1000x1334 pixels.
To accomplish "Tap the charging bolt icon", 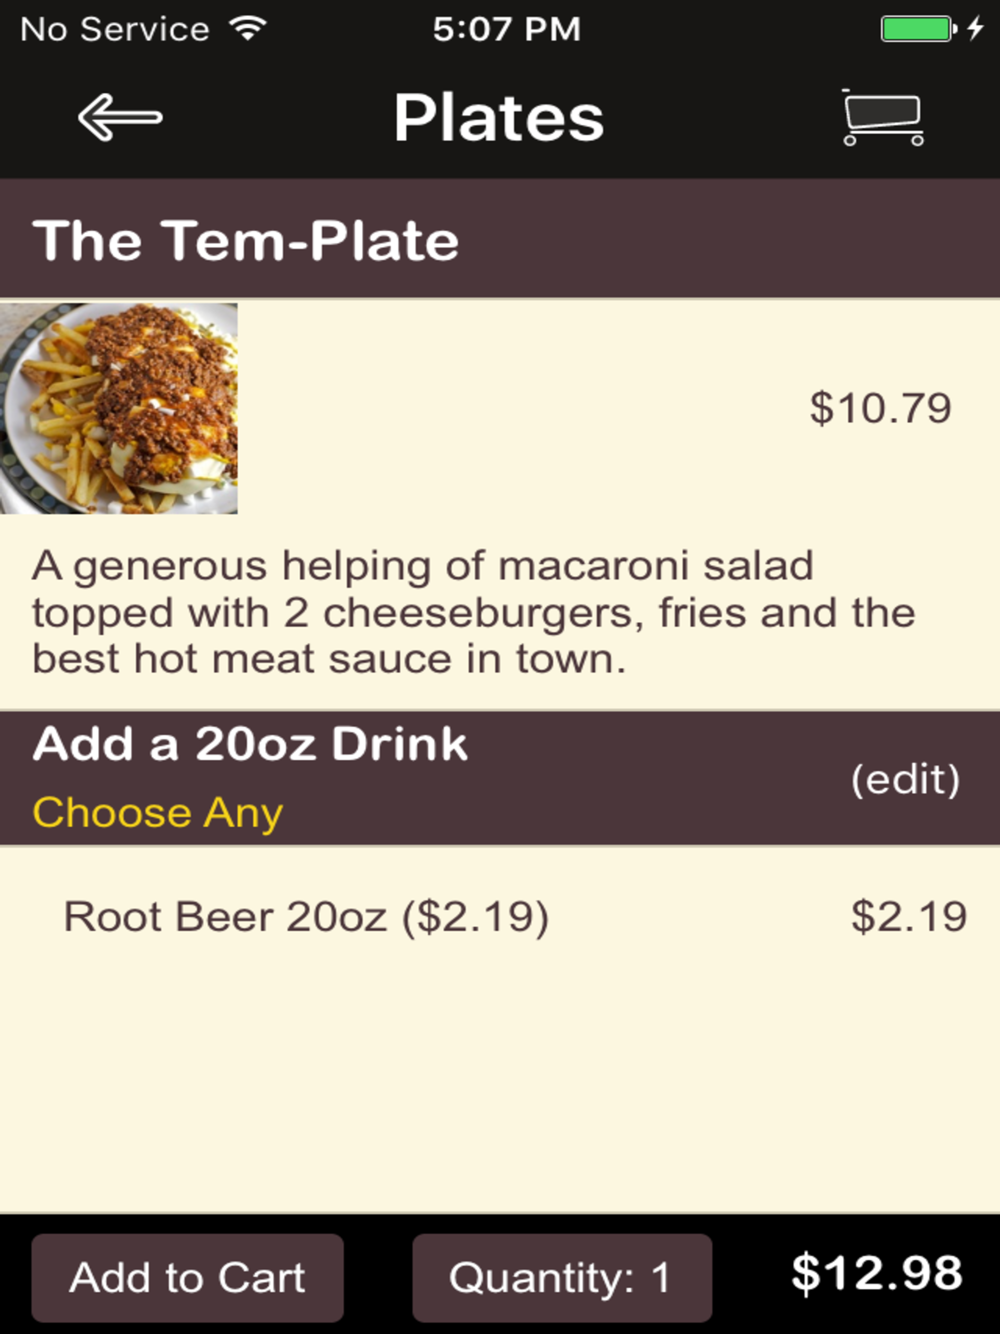I will (x=976, y=29).
